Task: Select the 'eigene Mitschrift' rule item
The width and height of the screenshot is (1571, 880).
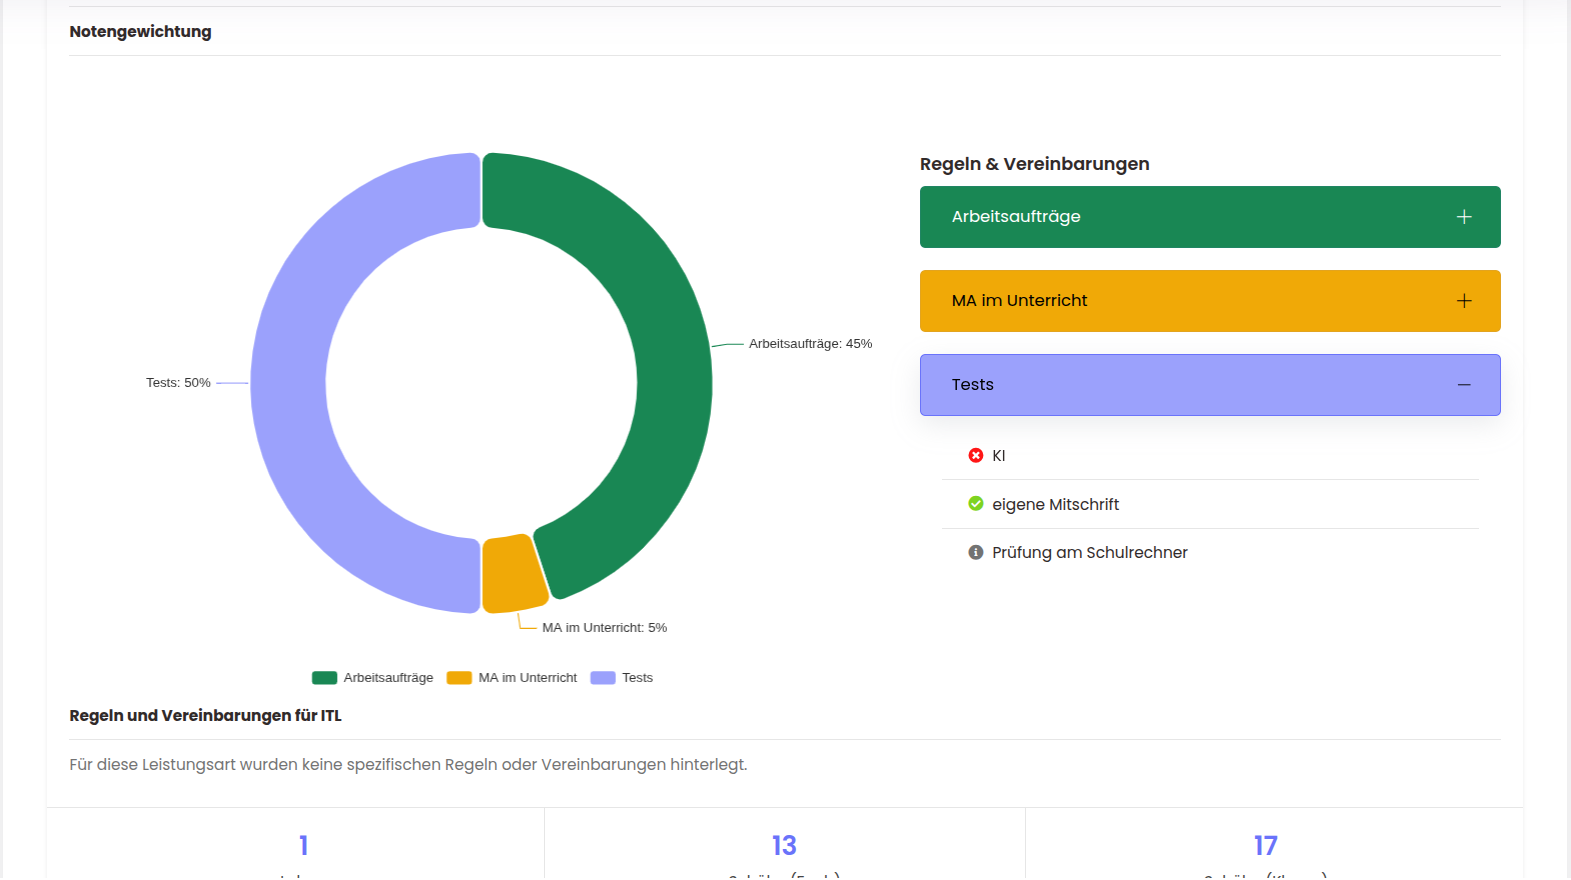Action: click(1055, 504)
